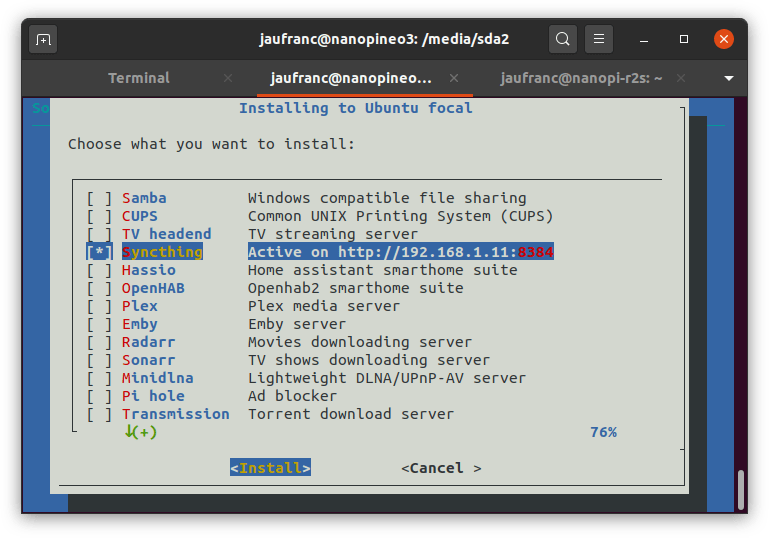Toggle the Emby checkbox
The height and width of the screenshot is (538, 769).
click(x=100, y=324)
